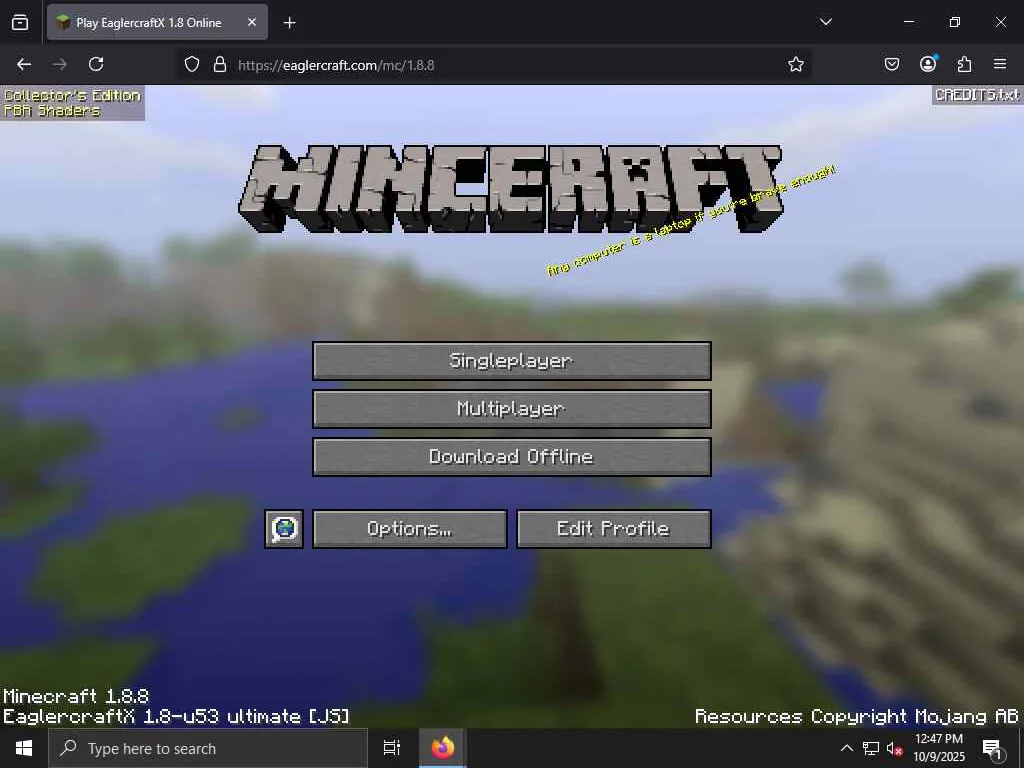
Task: Start a Singleplayer game
Action: click(511, 360)
